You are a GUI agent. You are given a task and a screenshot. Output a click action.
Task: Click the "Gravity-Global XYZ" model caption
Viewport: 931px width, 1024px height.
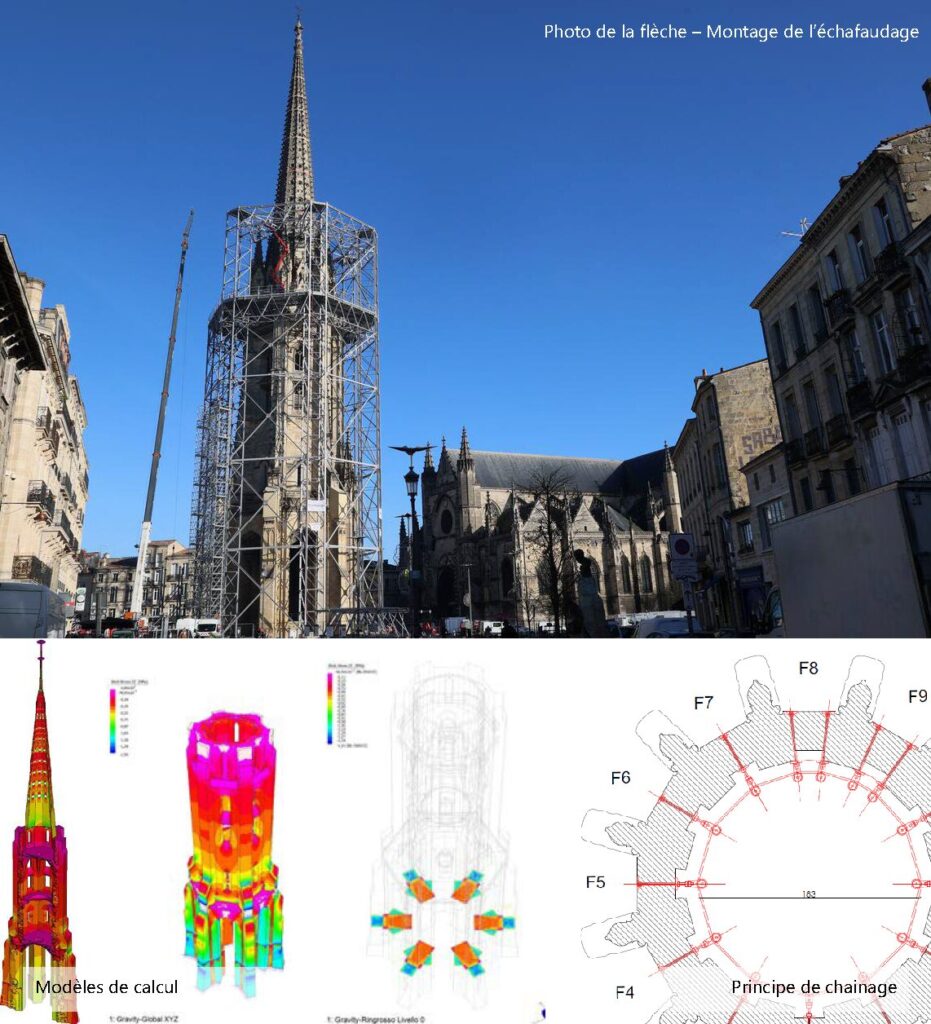pos(143,1018)
